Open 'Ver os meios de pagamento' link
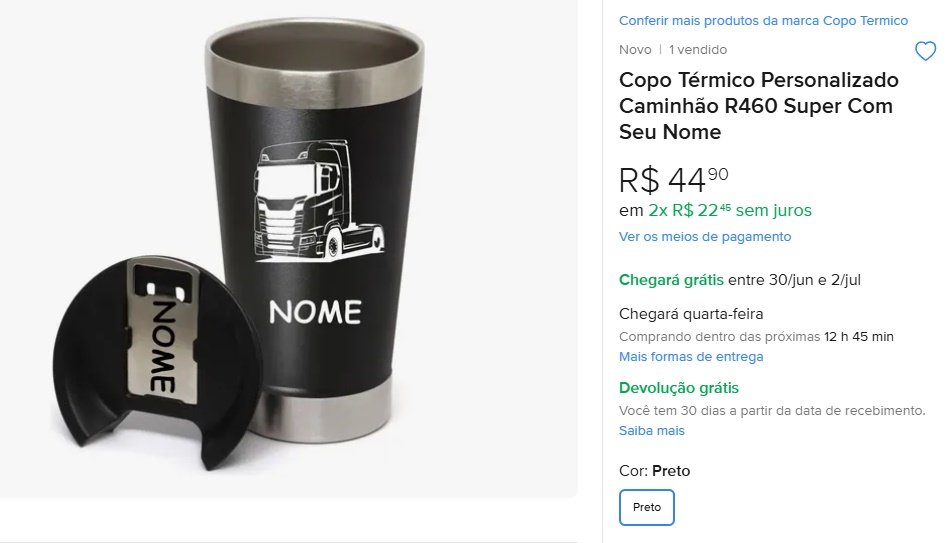Screen dimensions: 948x543 pos(704,237)
